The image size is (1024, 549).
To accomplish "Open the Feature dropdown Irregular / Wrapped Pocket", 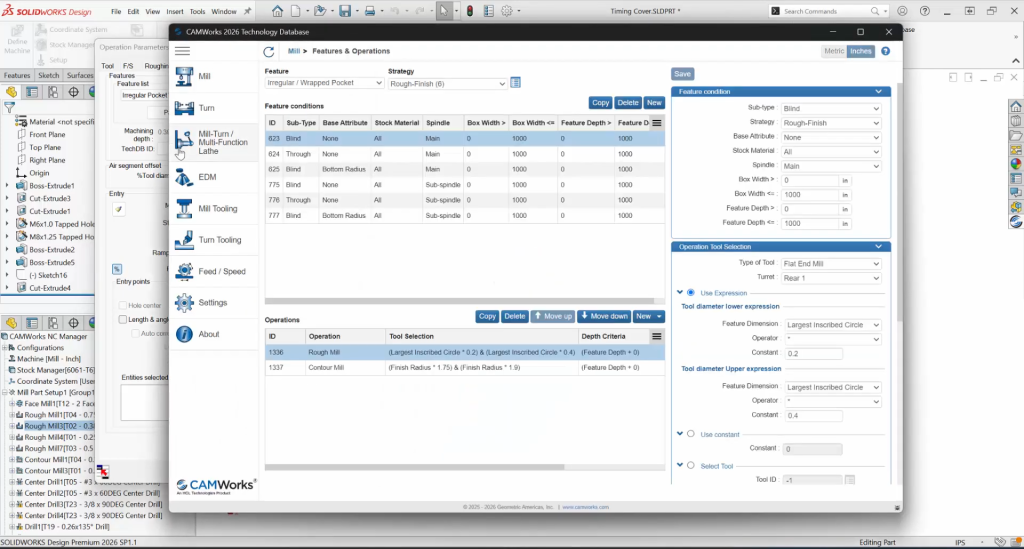I will pyautogui.click(x=324, y=83).
